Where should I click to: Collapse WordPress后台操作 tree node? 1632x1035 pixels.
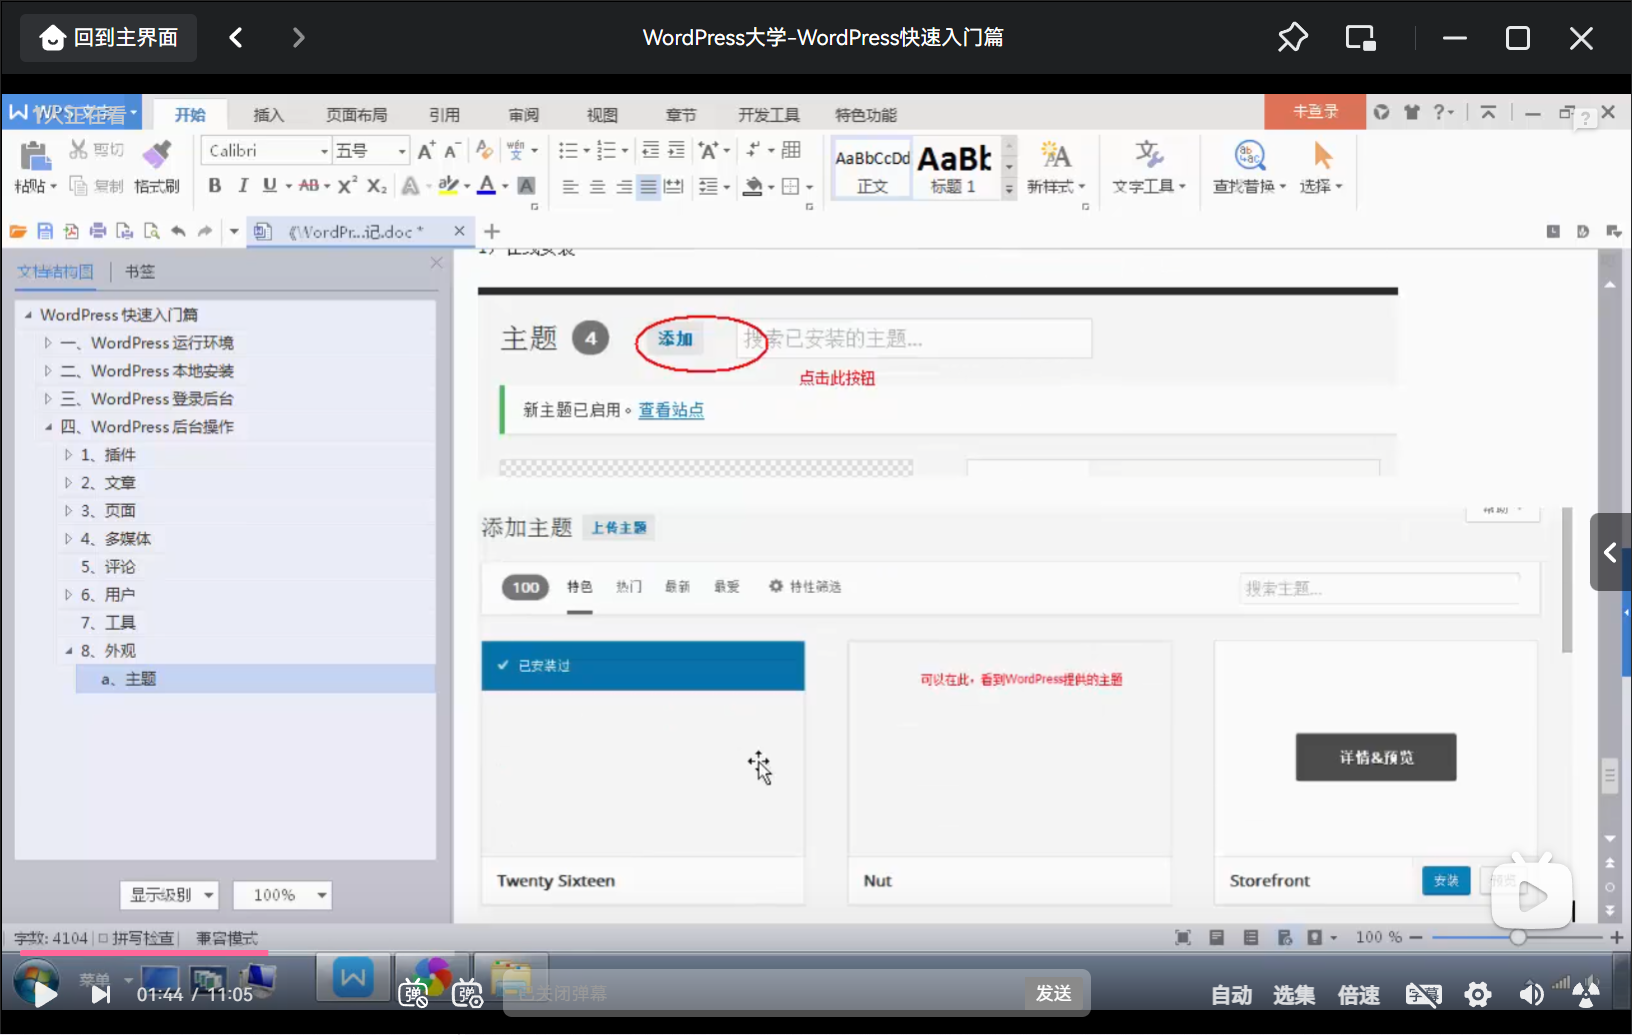(x=47, y=427)
